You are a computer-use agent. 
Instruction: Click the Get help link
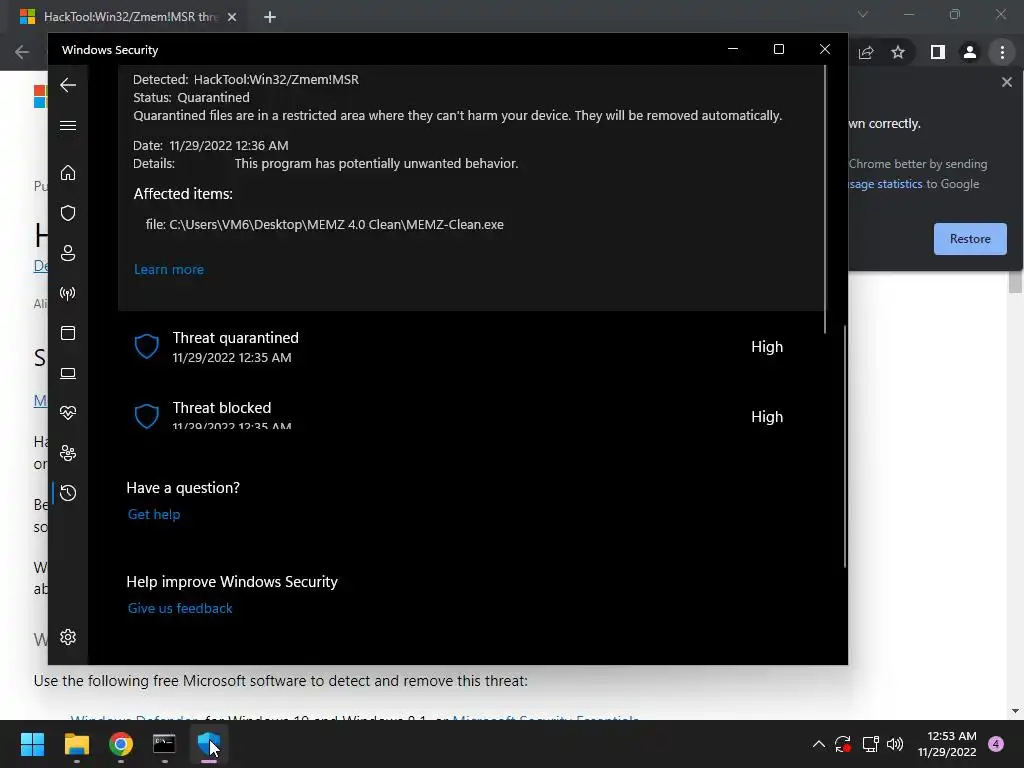[x=153, y=514]
